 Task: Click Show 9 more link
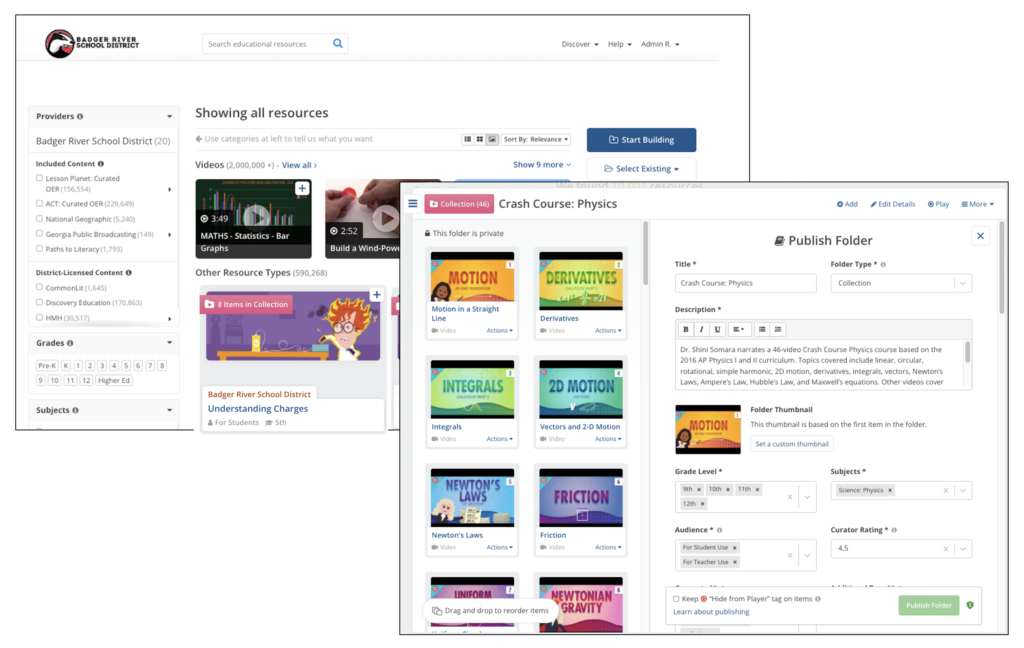pos(542,165)
